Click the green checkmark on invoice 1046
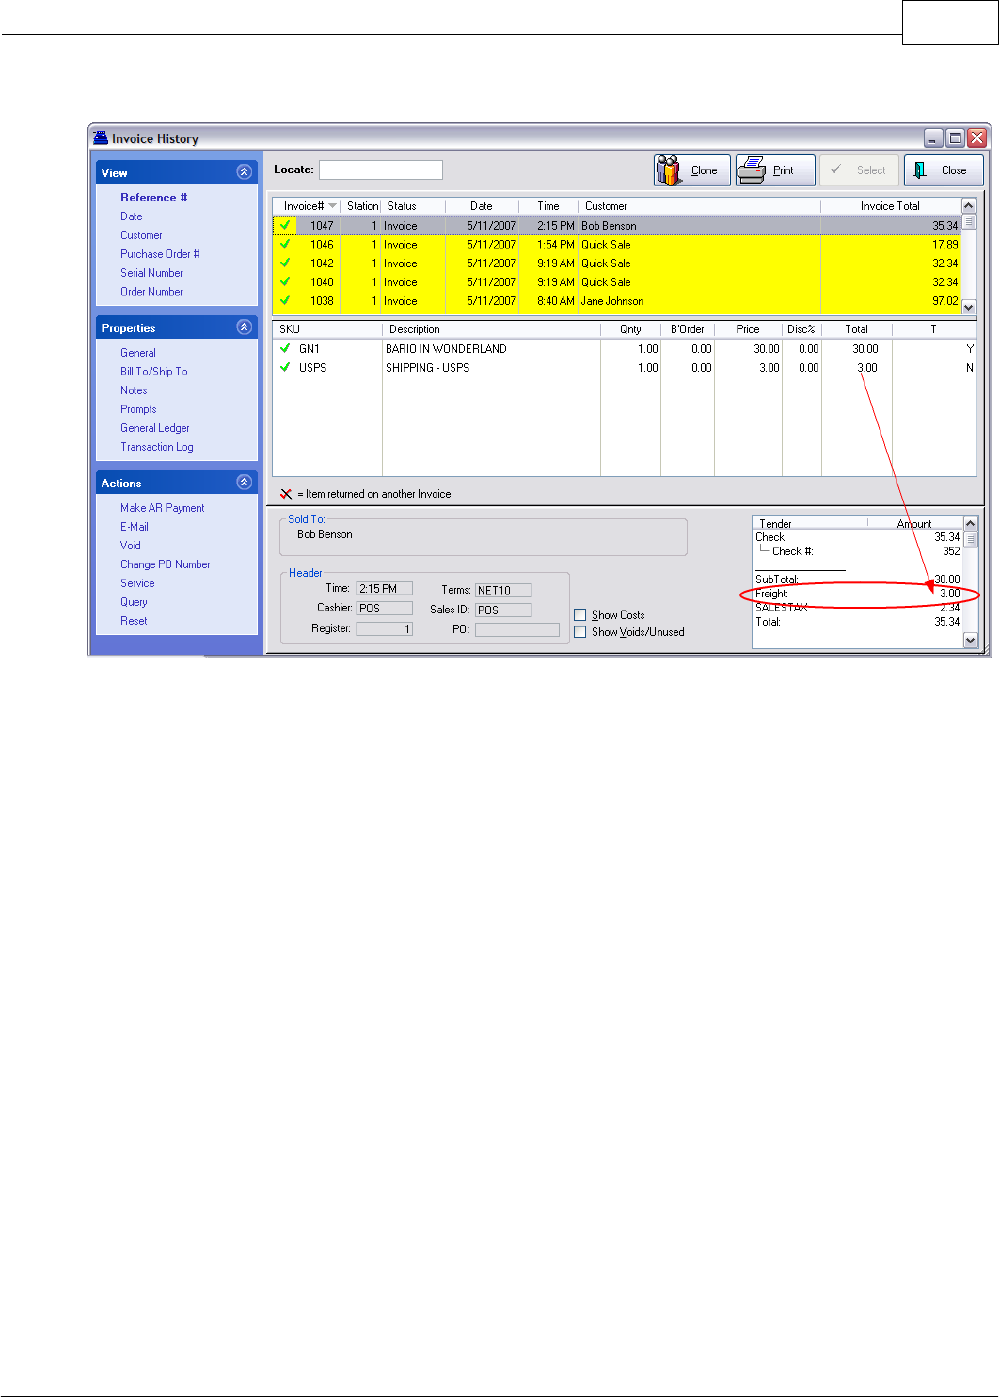The image size is (999, 1397). pos(285,244)
